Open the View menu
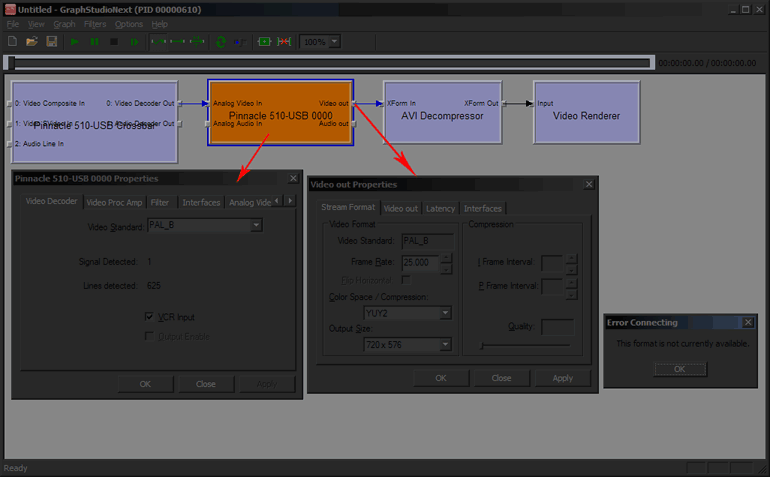Viewport: 770px width, 477px height. point(36,24)
